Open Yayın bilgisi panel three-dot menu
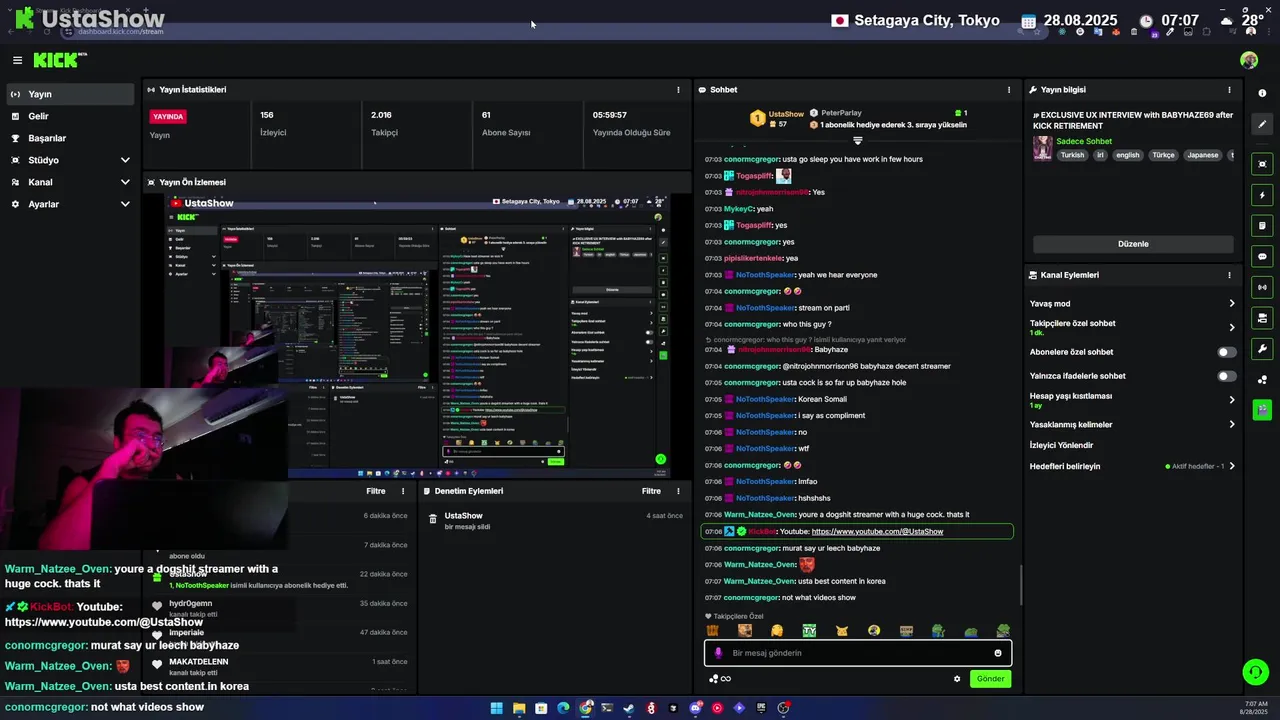The width and height of the screenshot is (1280, 720). coord(1229,90)
